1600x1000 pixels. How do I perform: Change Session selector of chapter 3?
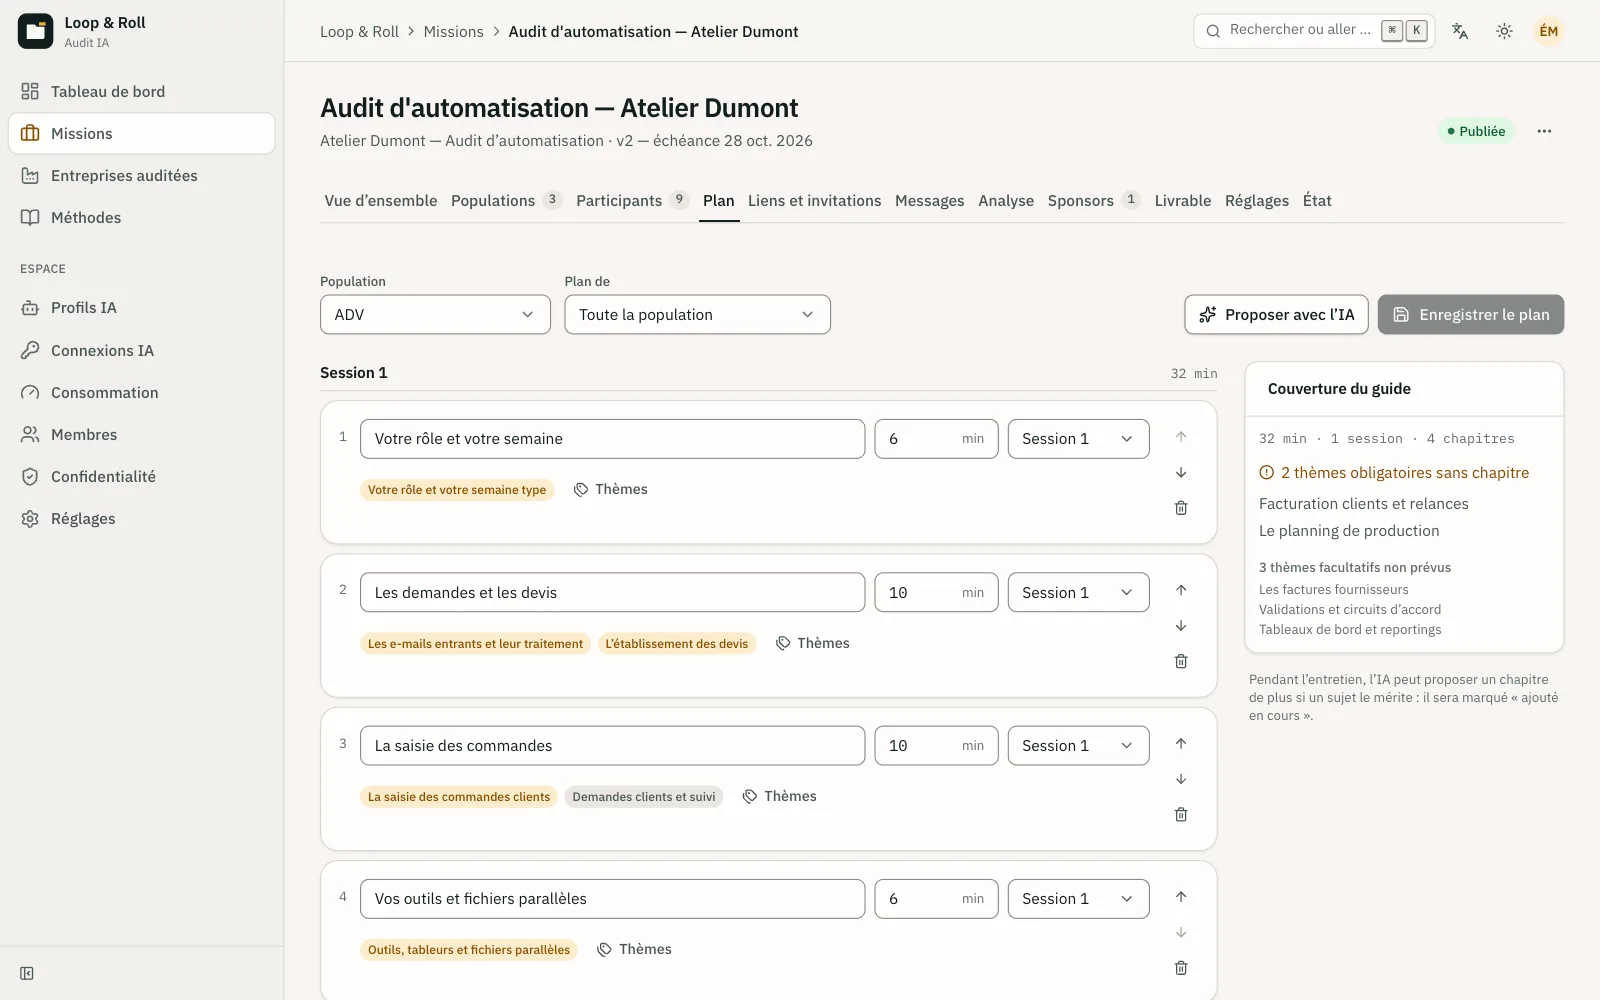[x=1078, y=746]
